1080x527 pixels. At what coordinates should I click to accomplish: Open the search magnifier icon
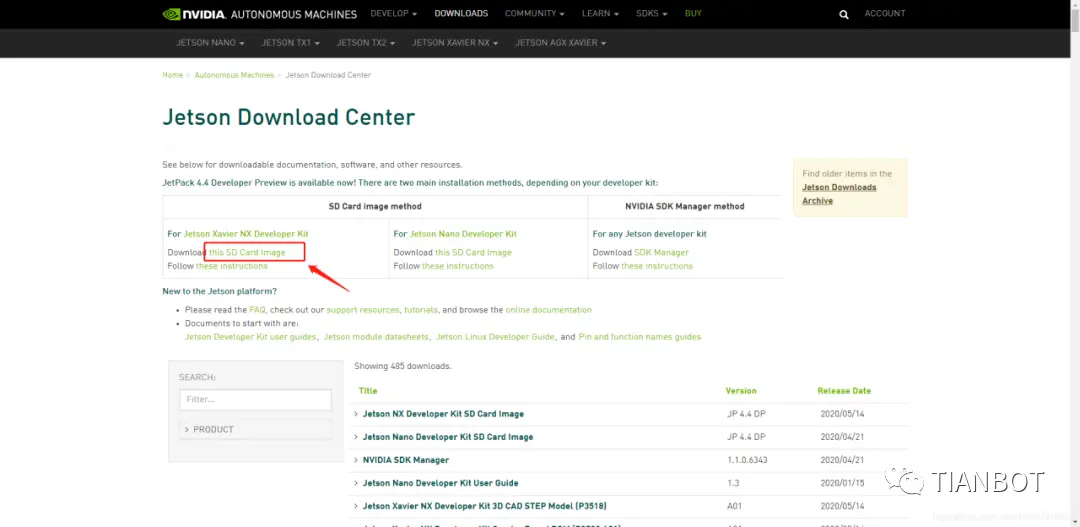pyautogui.click(x=844, y=14)
